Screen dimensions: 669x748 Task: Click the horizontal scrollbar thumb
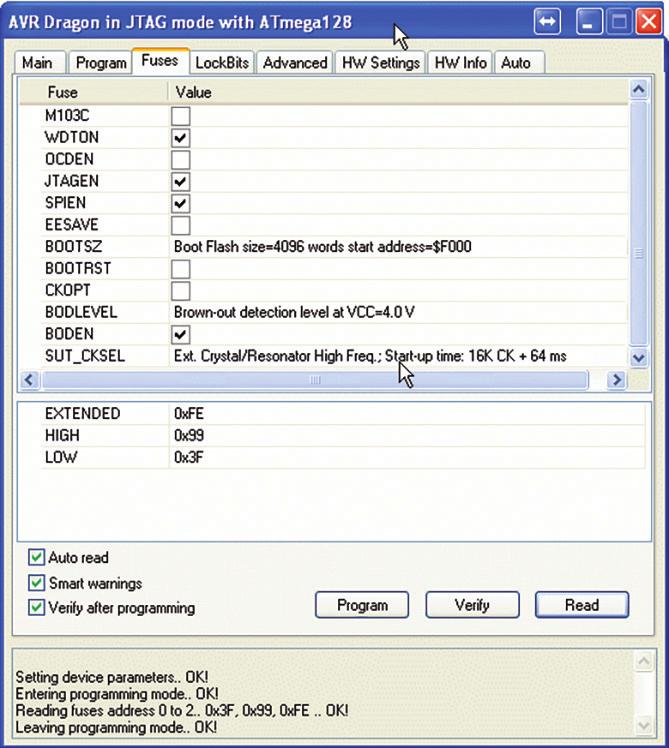(x=315, y=380)
